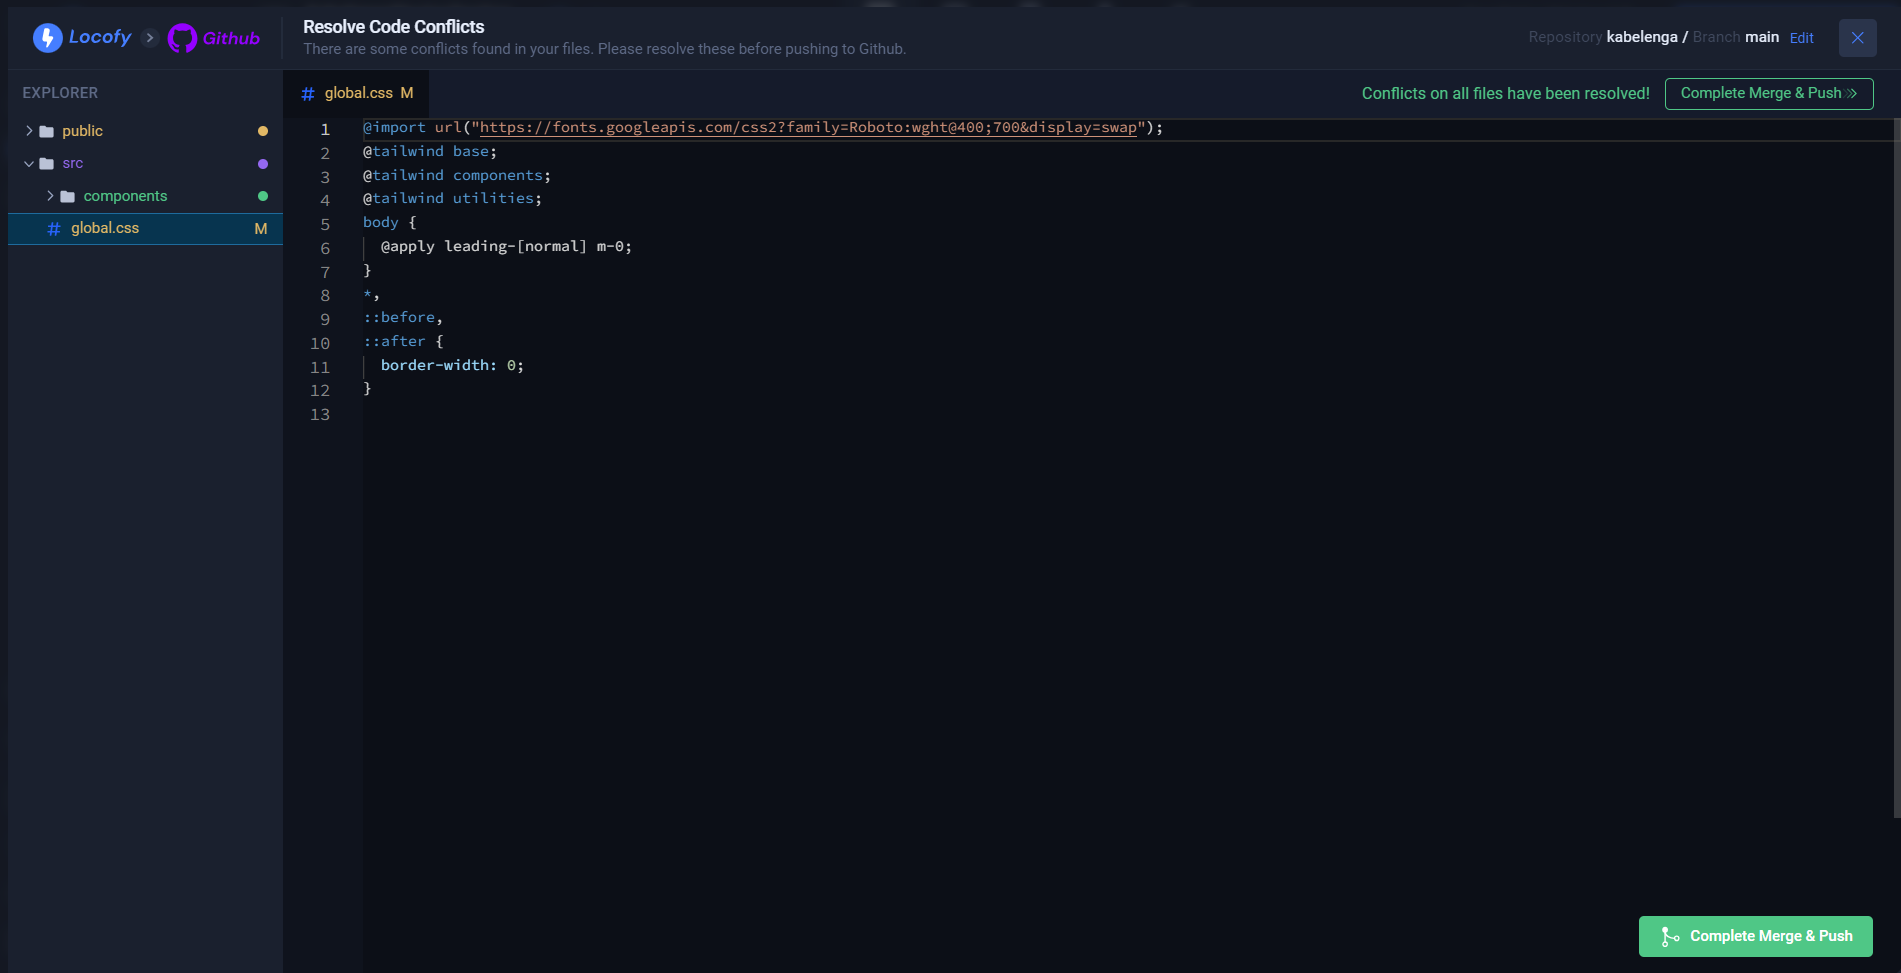Click the Locofy logo
The image size is (1901, 973).
coord(47,37)
